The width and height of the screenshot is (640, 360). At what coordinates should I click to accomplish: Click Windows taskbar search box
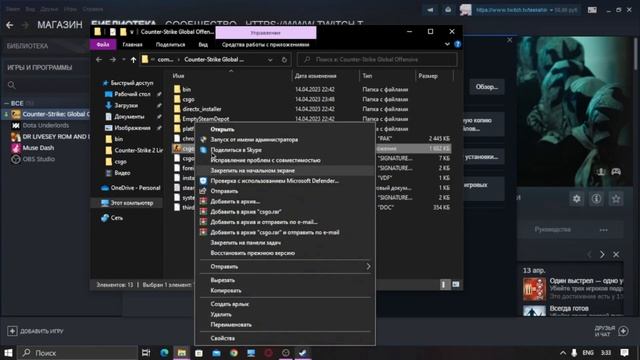coord(78,353)
